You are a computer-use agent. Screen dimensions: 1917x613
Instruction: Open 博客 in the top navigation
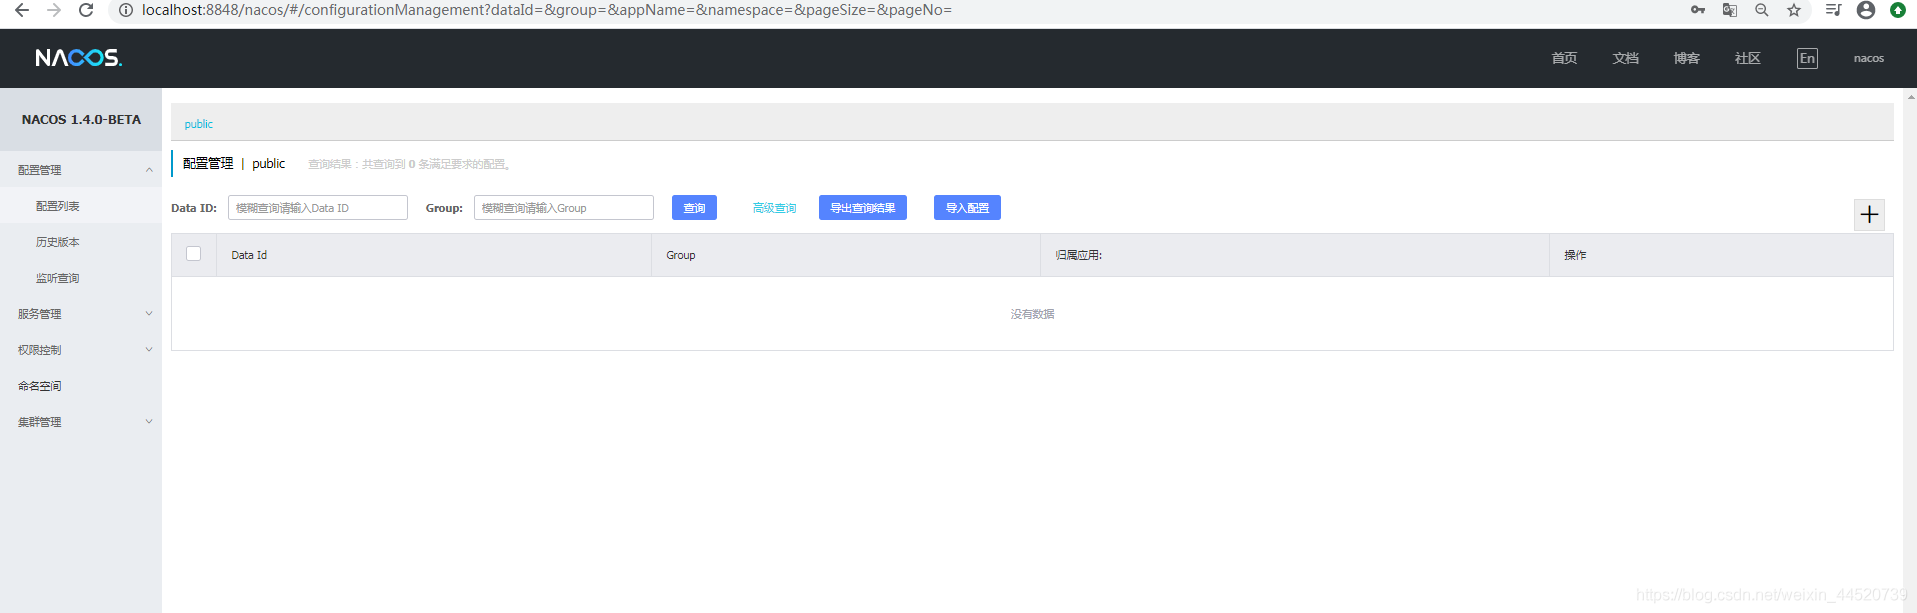click(1686, 58)
